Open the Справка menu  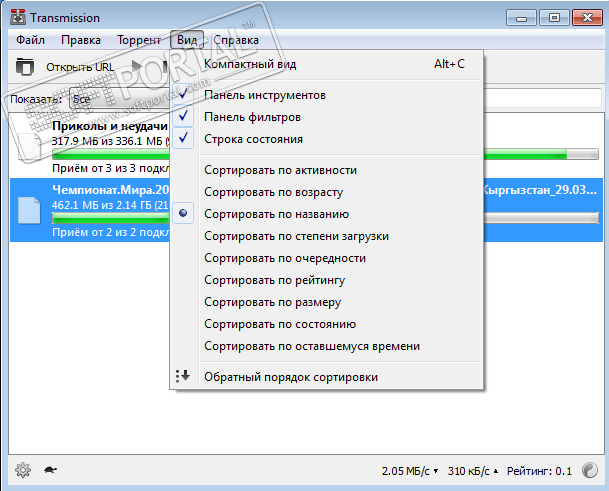pyautogui.click(x=236, y=40)
